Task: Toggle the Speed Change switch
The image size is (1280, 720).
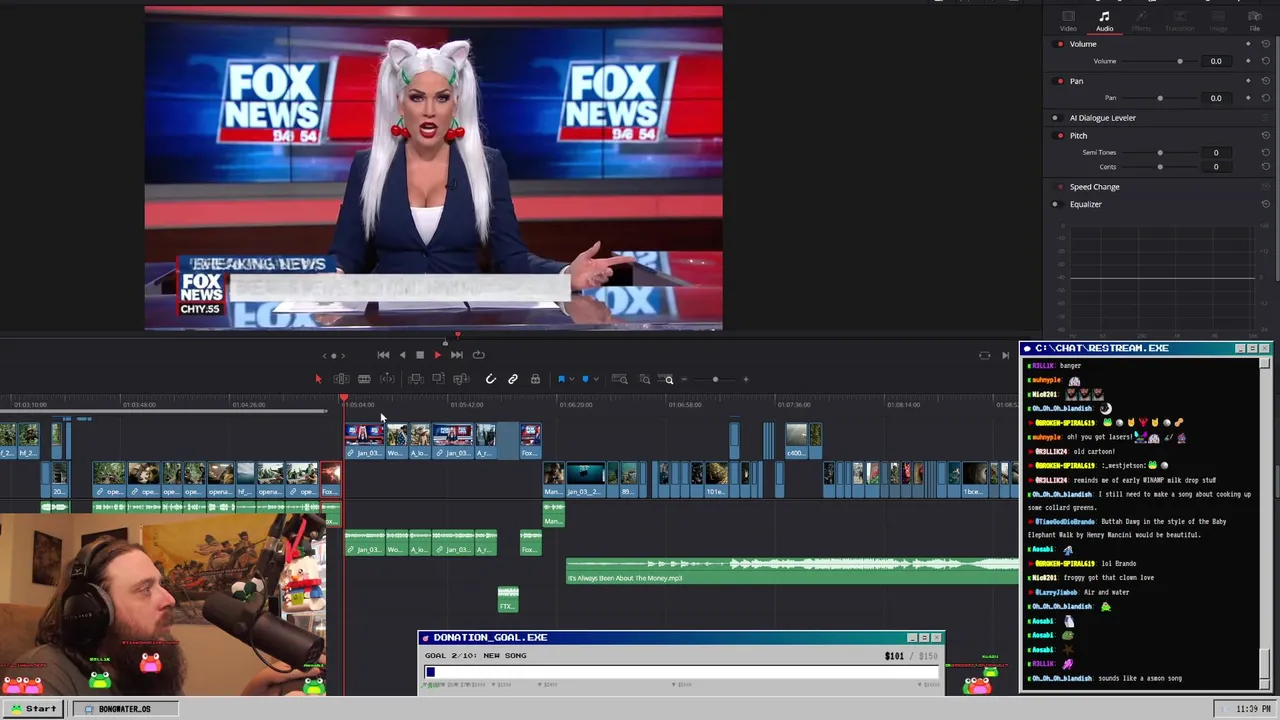Action: coord(1059,187)
